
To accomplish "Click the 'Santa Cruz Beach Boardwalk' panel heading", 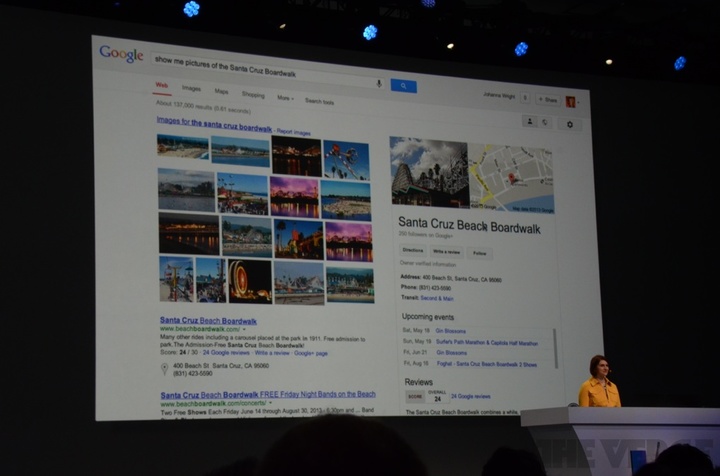I will [469, 225].
